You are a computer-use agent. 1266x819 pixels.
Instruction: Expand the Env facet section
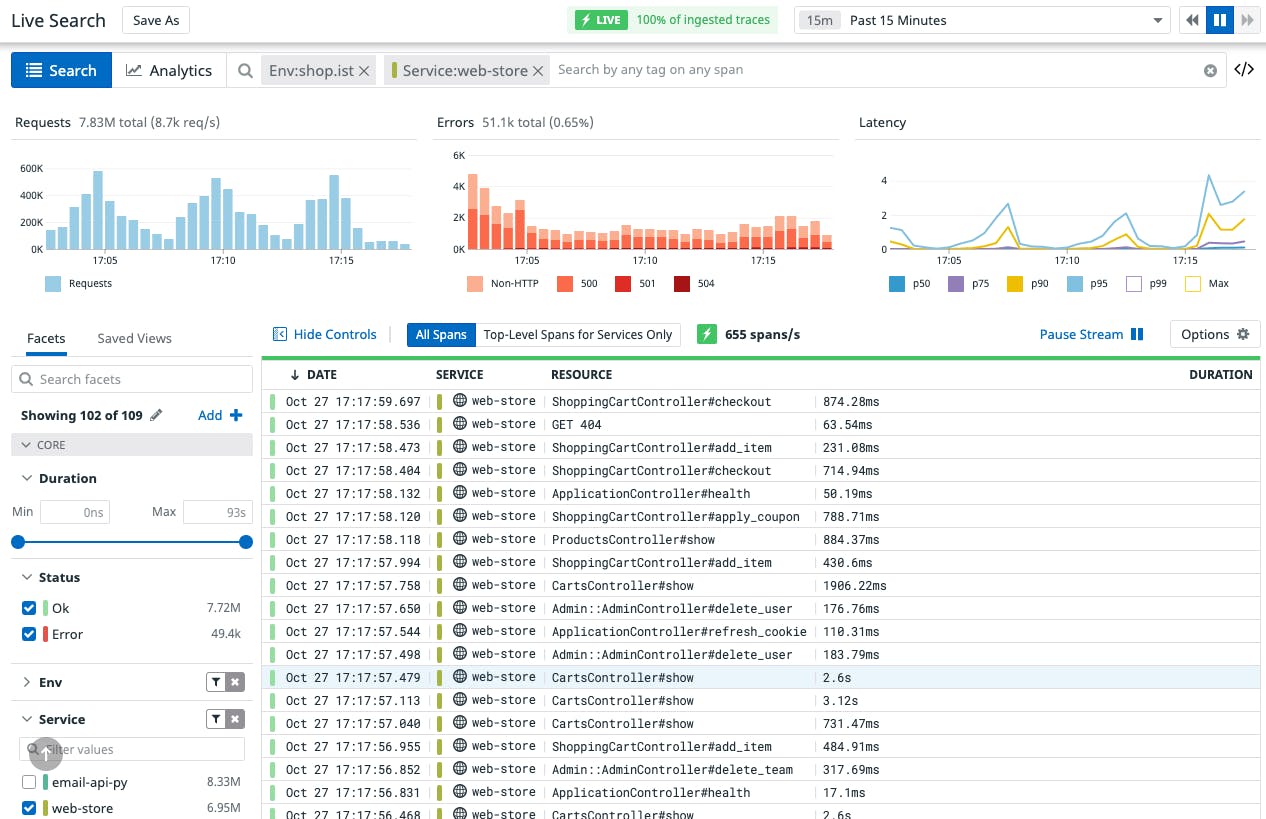pyautogui.click(x=27, y=682)
